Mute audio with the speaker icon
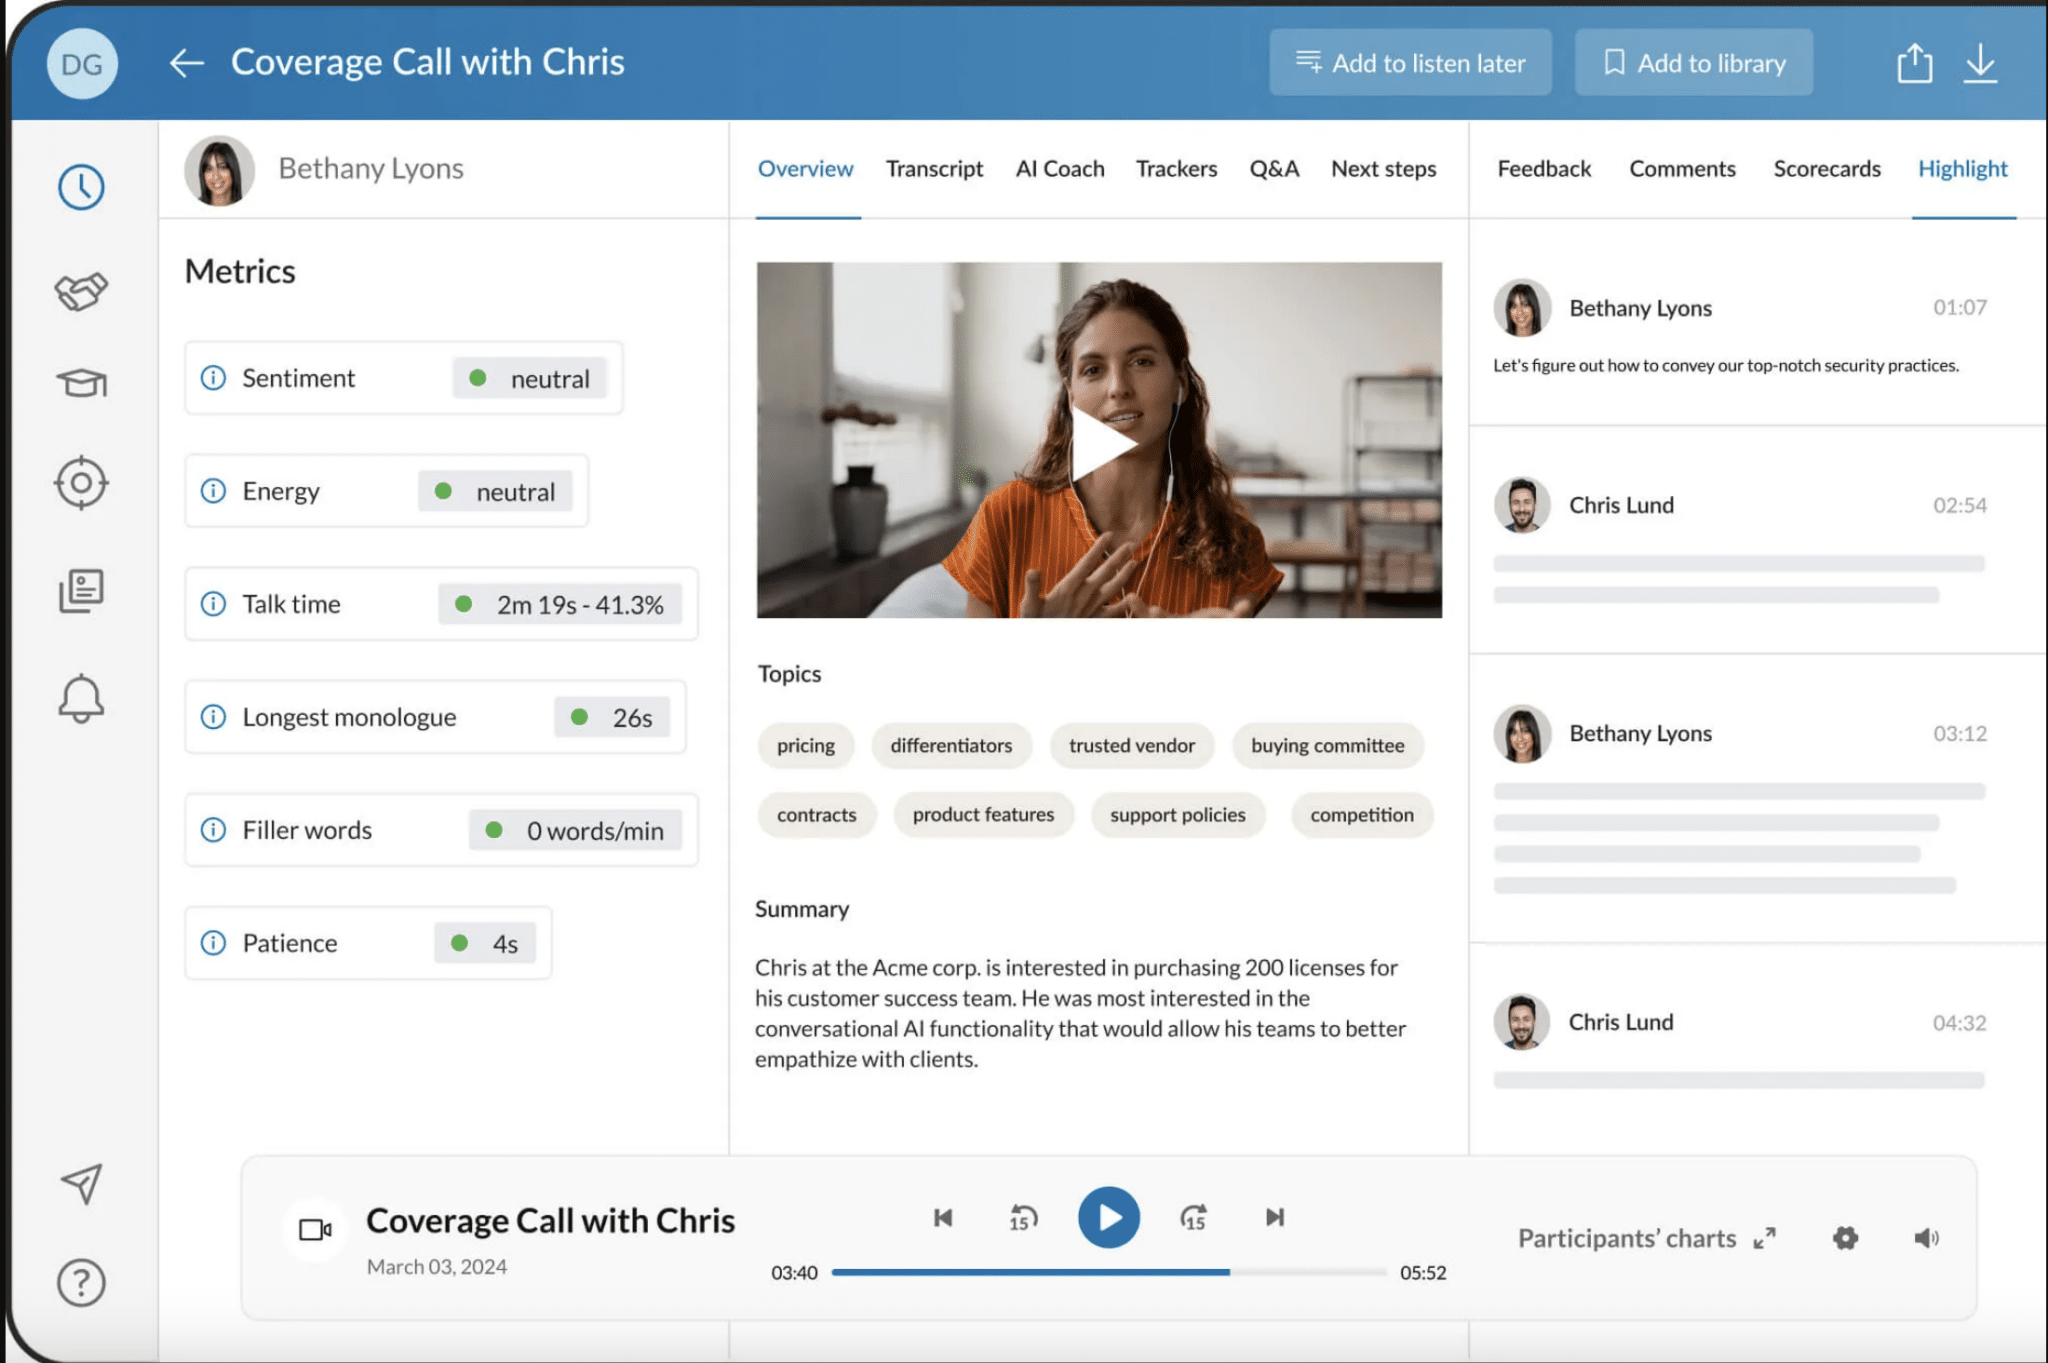Viewport: 2048px width, 1363px height. [1926, 1239]
